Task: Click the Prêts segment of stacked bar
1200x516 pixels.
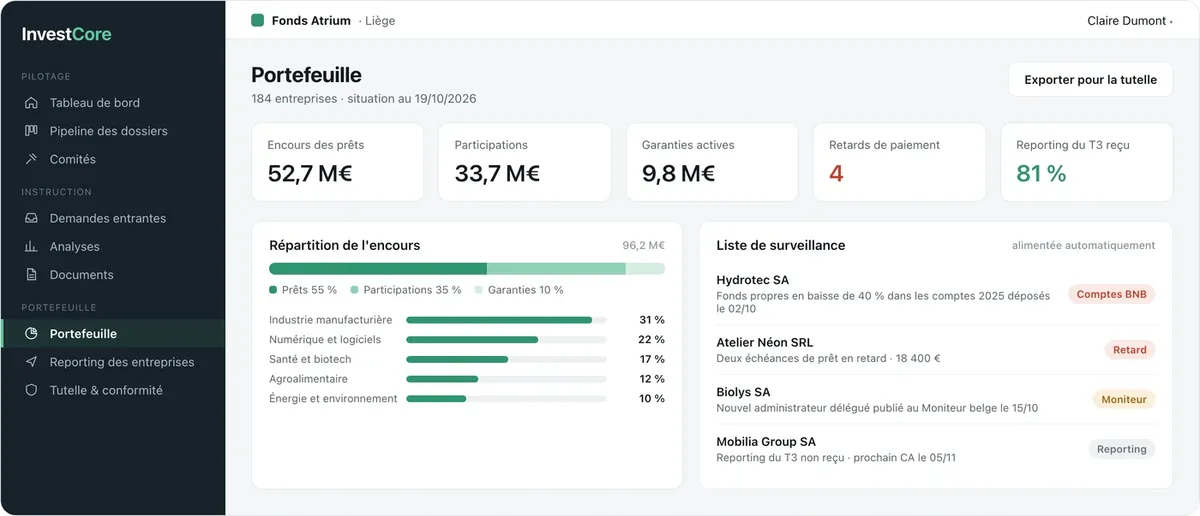Action: coord(378,268)
